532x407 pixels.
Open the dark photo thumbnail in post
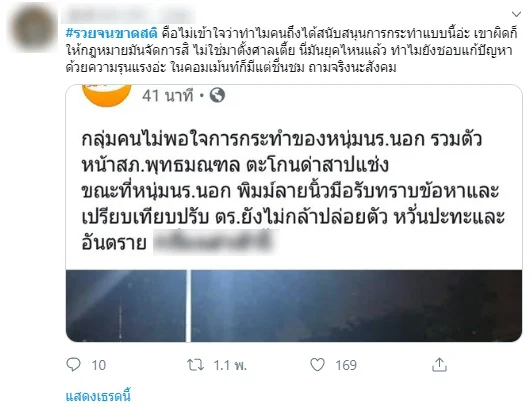click(294, 306)
